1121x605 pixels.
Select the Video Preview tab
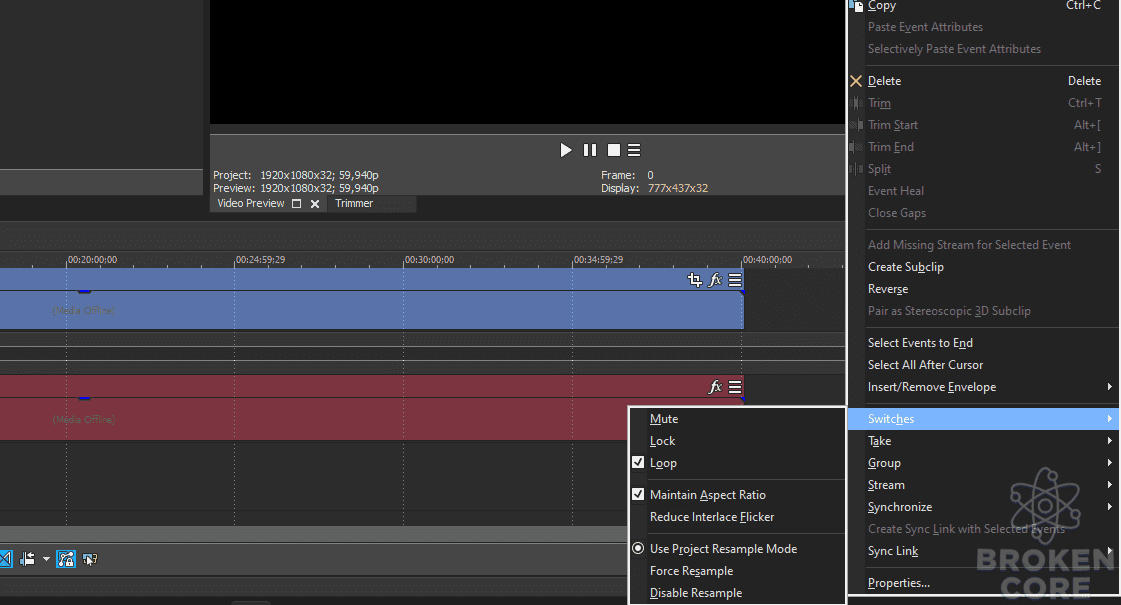click(x=251, y=204)
